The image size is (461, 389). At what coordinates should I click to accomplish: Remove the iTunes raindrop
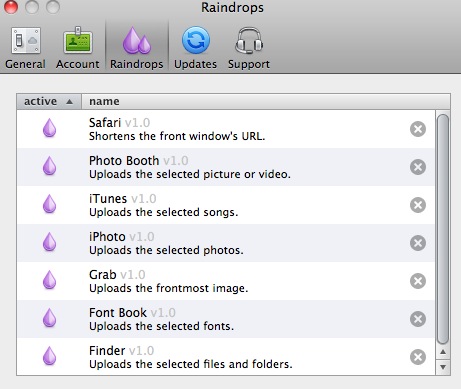[x=418, y=205]
